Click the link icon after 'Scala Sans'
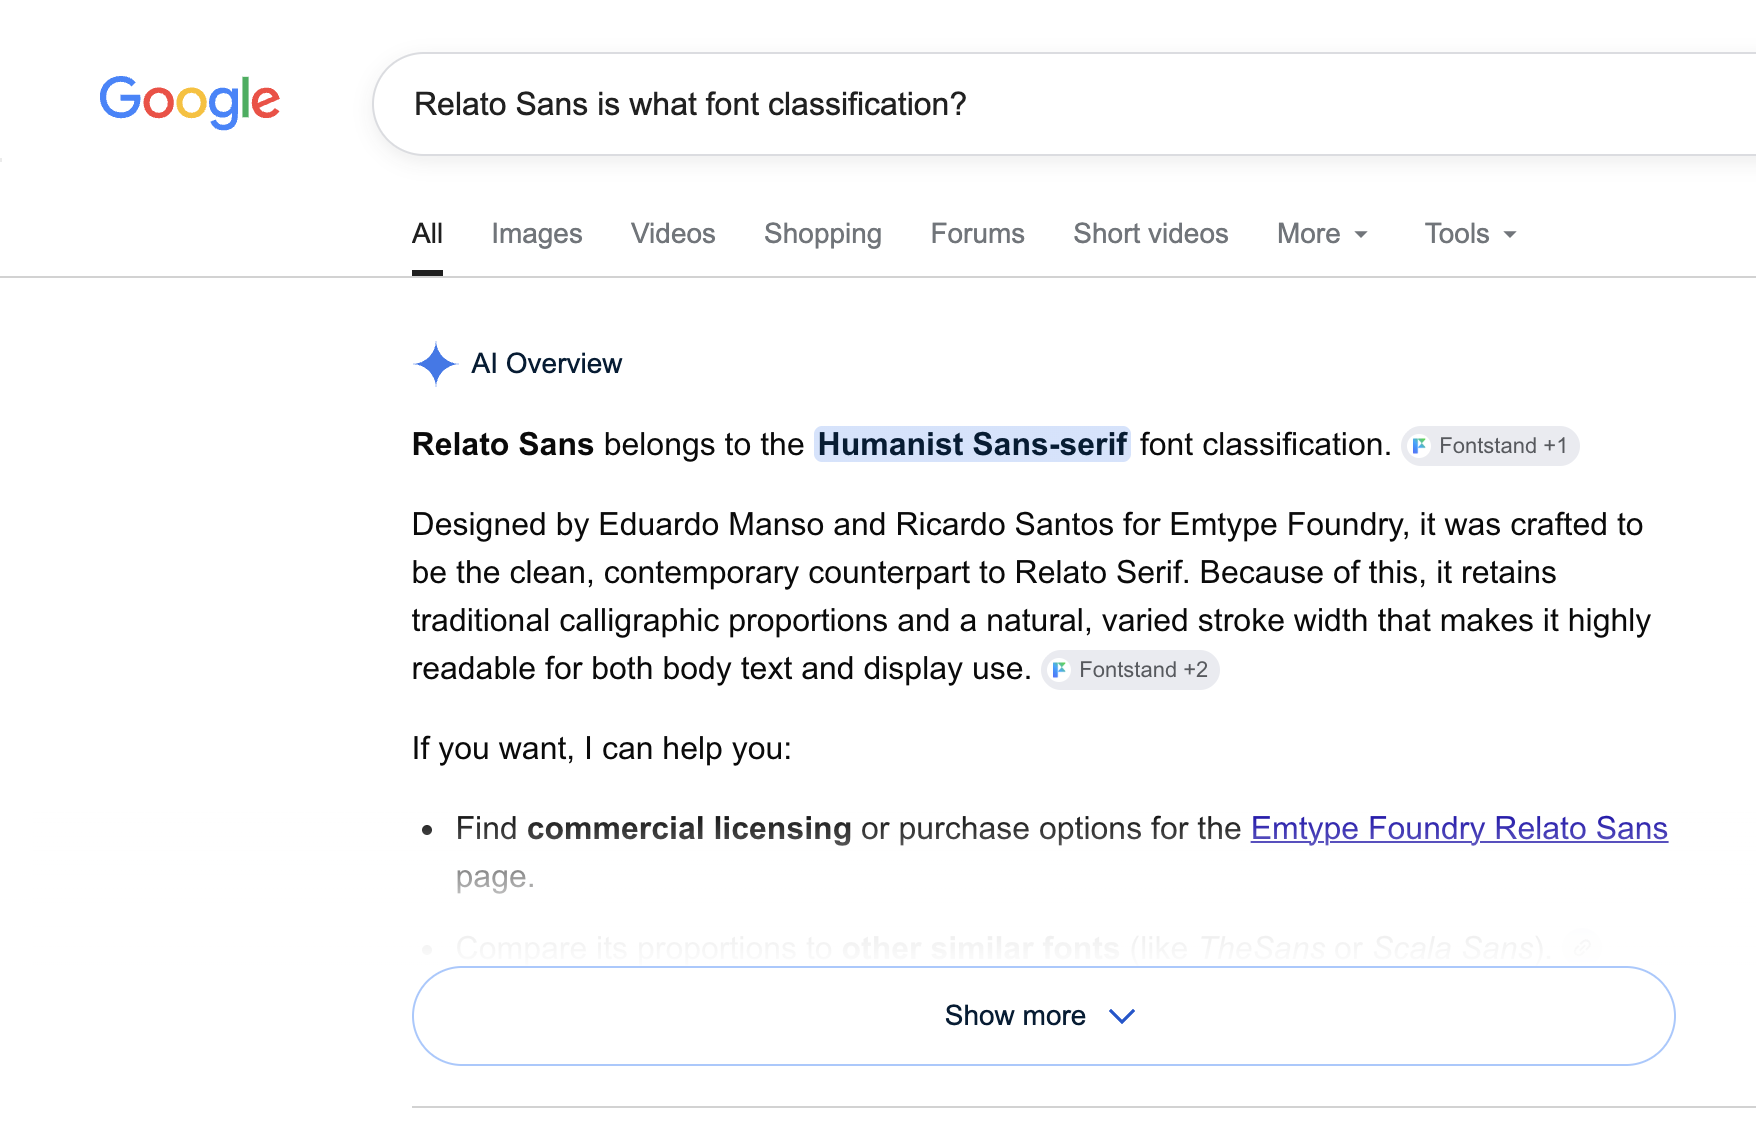 (1581, 948)
